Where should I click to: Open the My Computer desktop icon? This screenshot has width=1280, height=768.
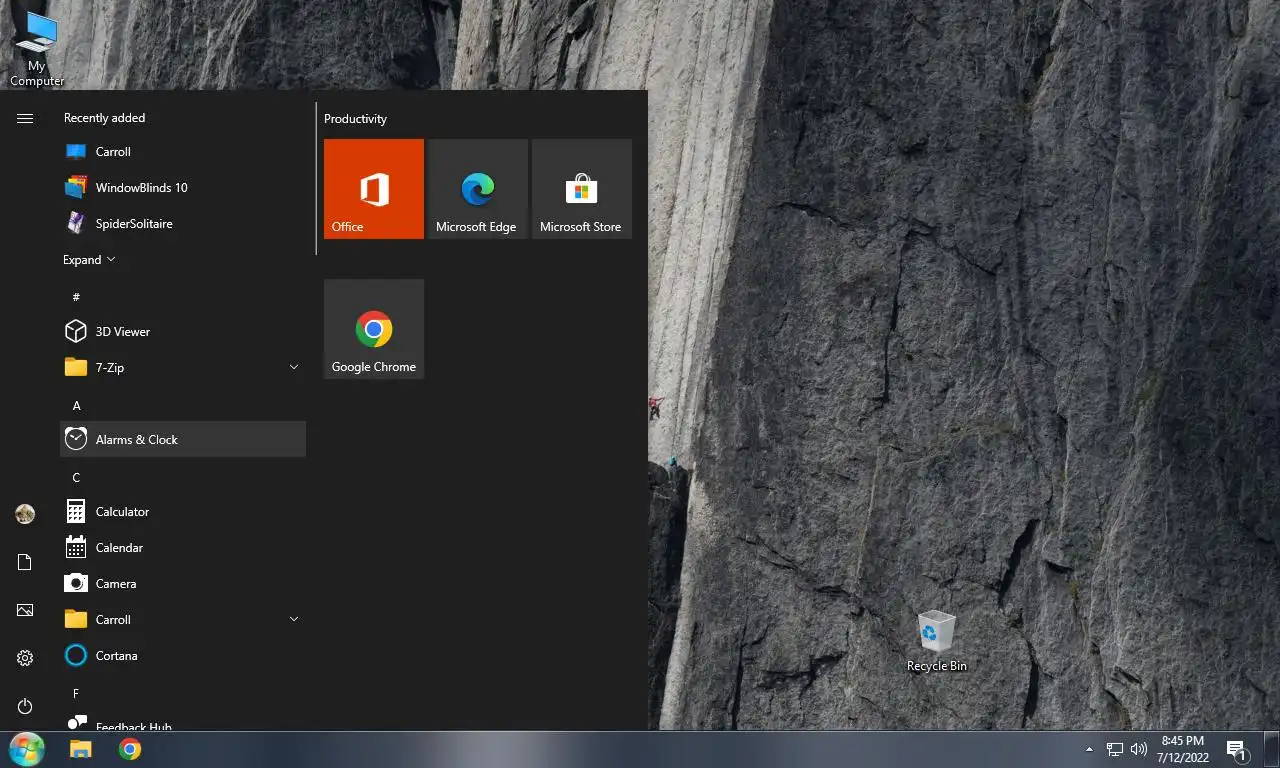coord(37,48)
